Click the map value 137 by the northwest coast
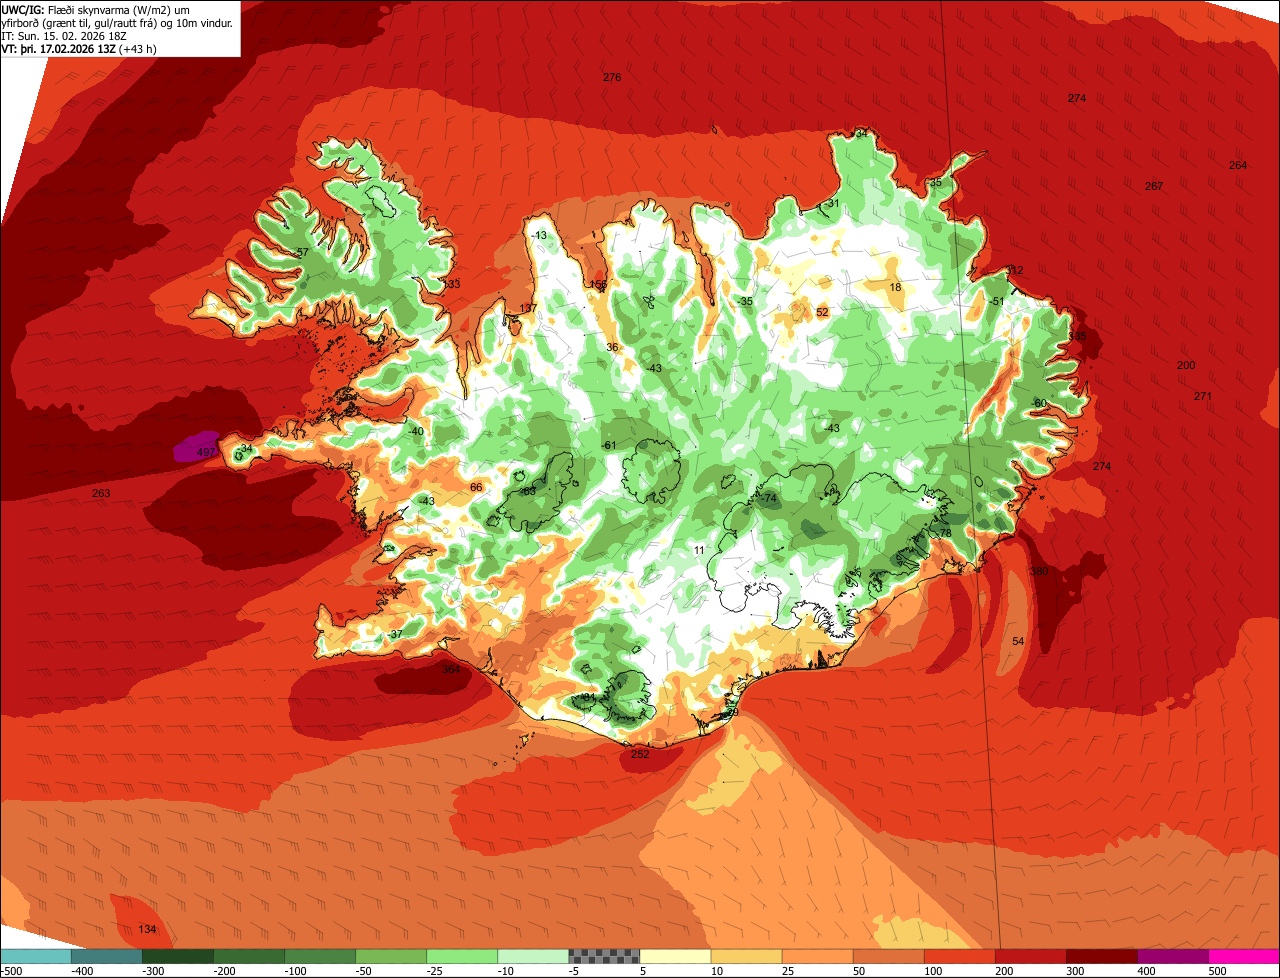Screen dimensions: 1280x978 529,308
